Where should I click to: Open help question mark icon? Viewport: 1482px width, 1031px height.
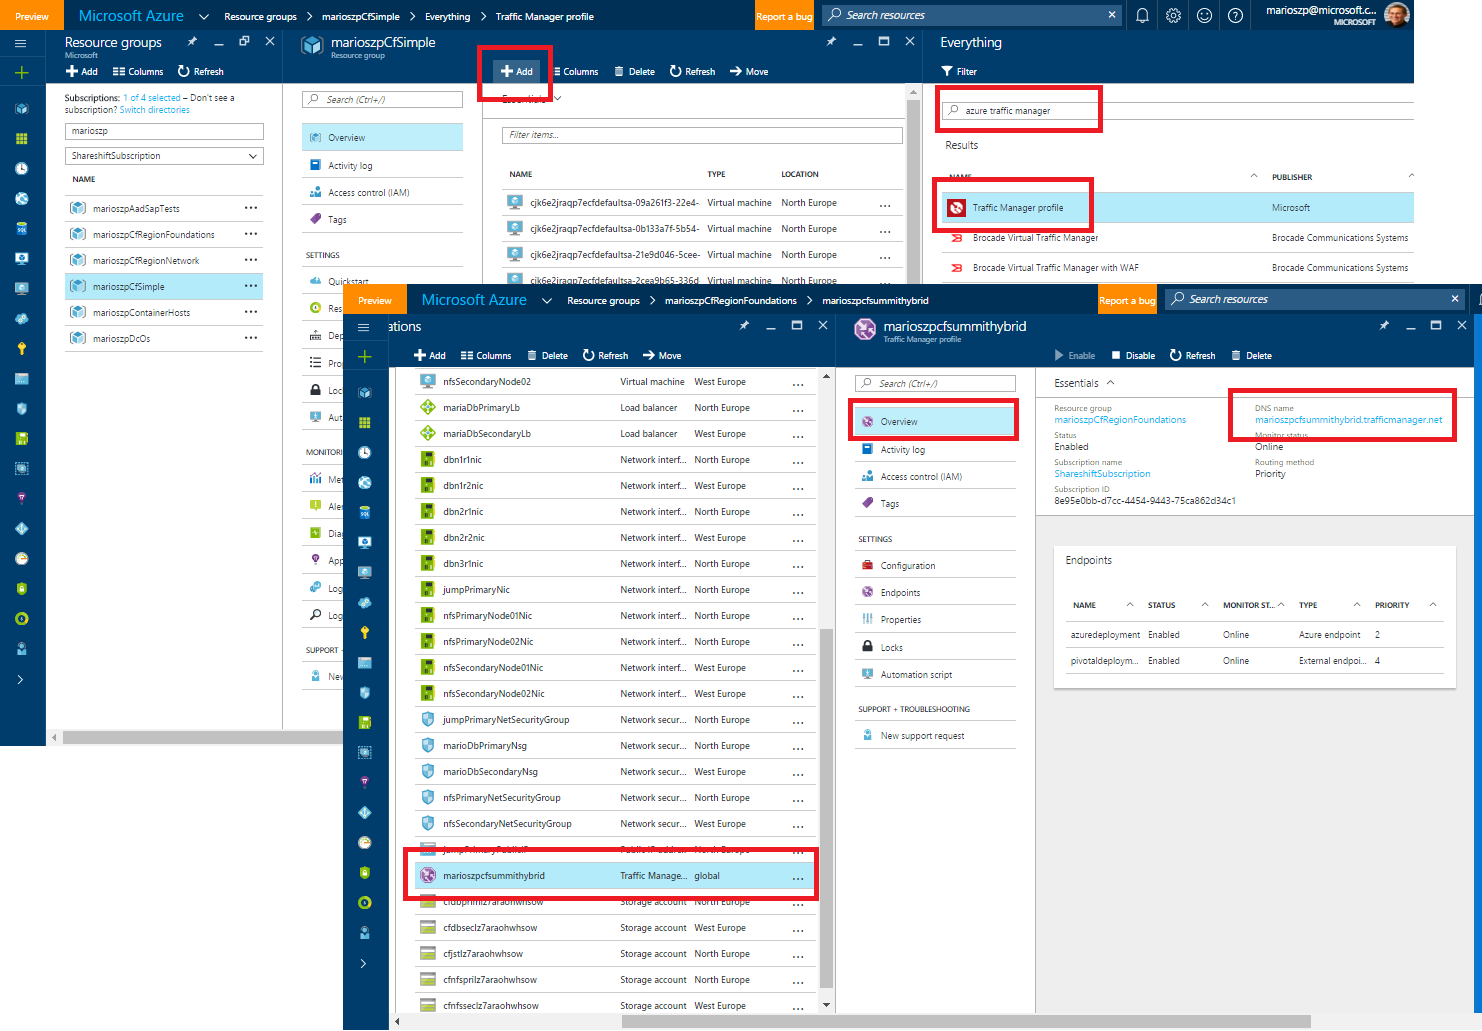(x=1235, y=15)
